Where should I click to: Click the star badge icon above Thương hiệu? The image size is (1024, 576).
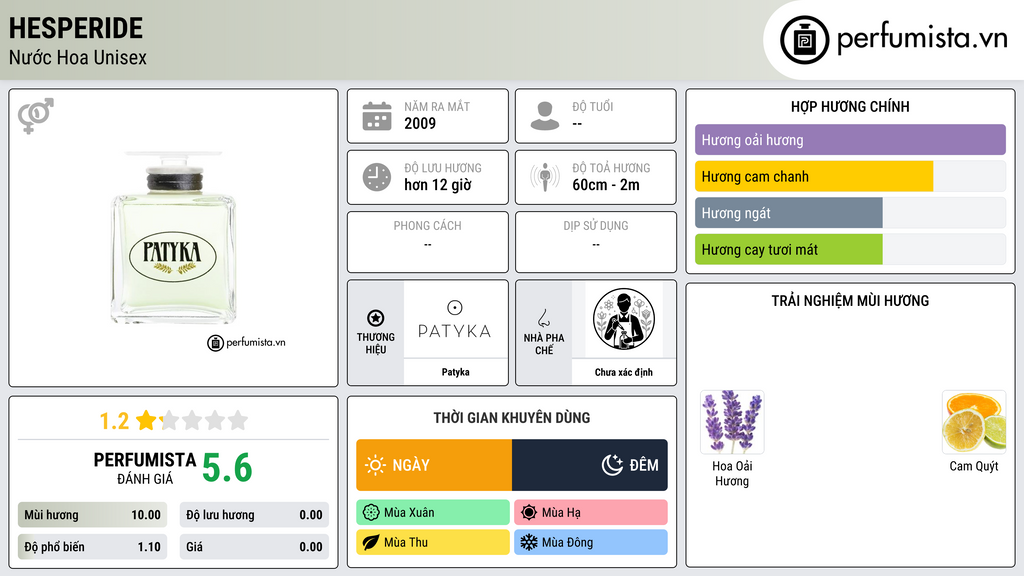376,318
